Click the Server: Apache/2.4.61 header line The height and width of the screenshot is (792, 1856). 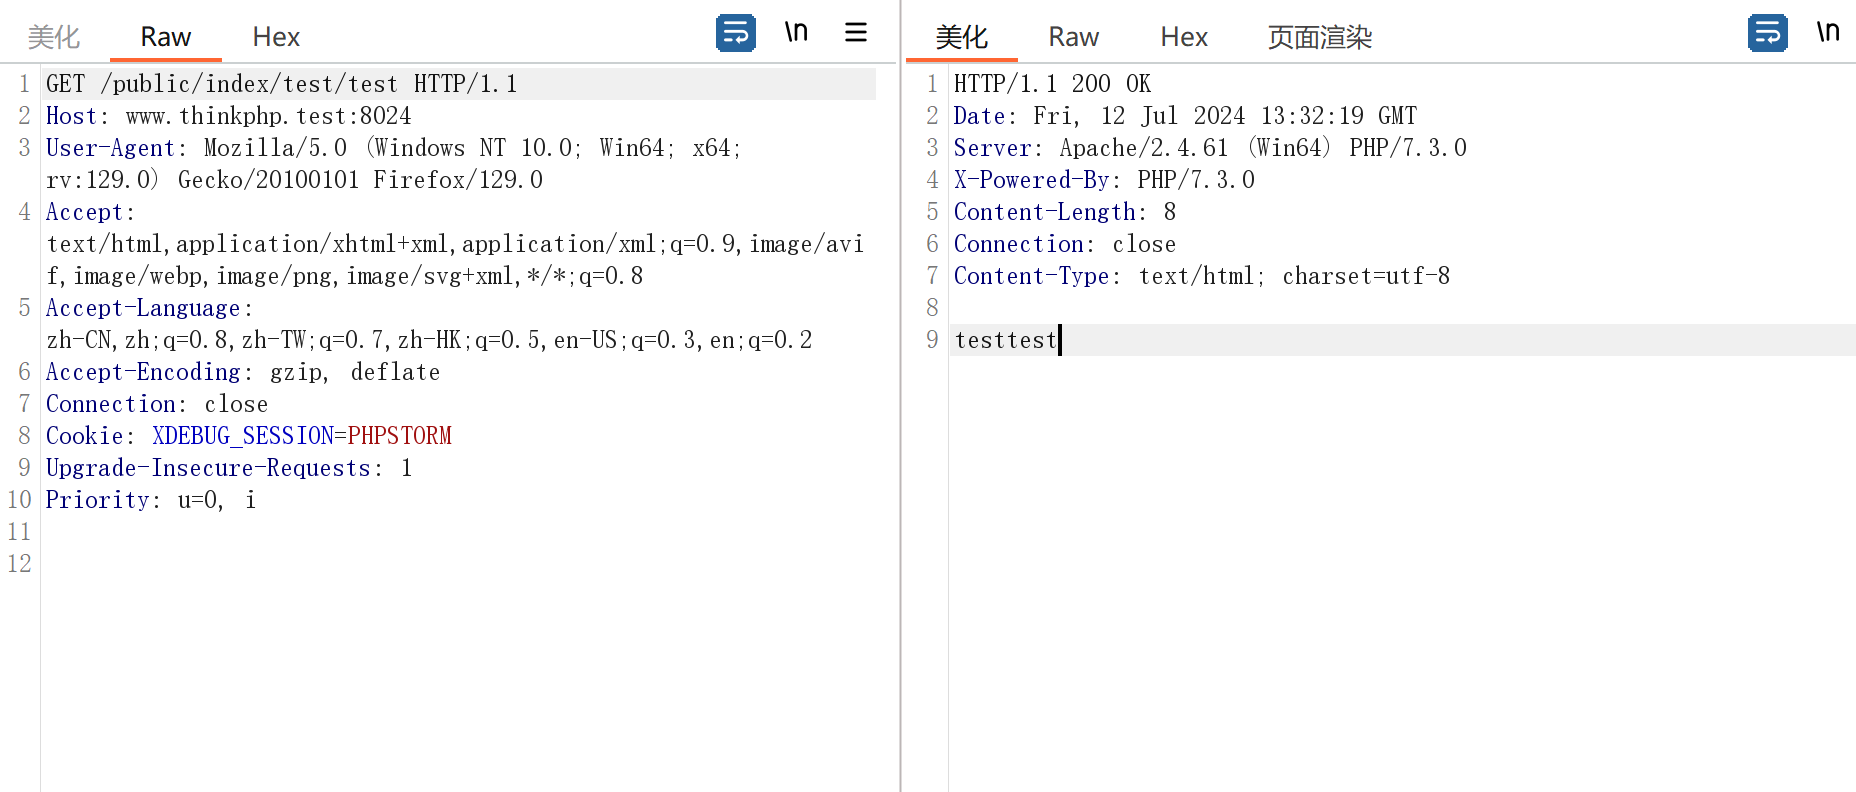[1210, 148]
